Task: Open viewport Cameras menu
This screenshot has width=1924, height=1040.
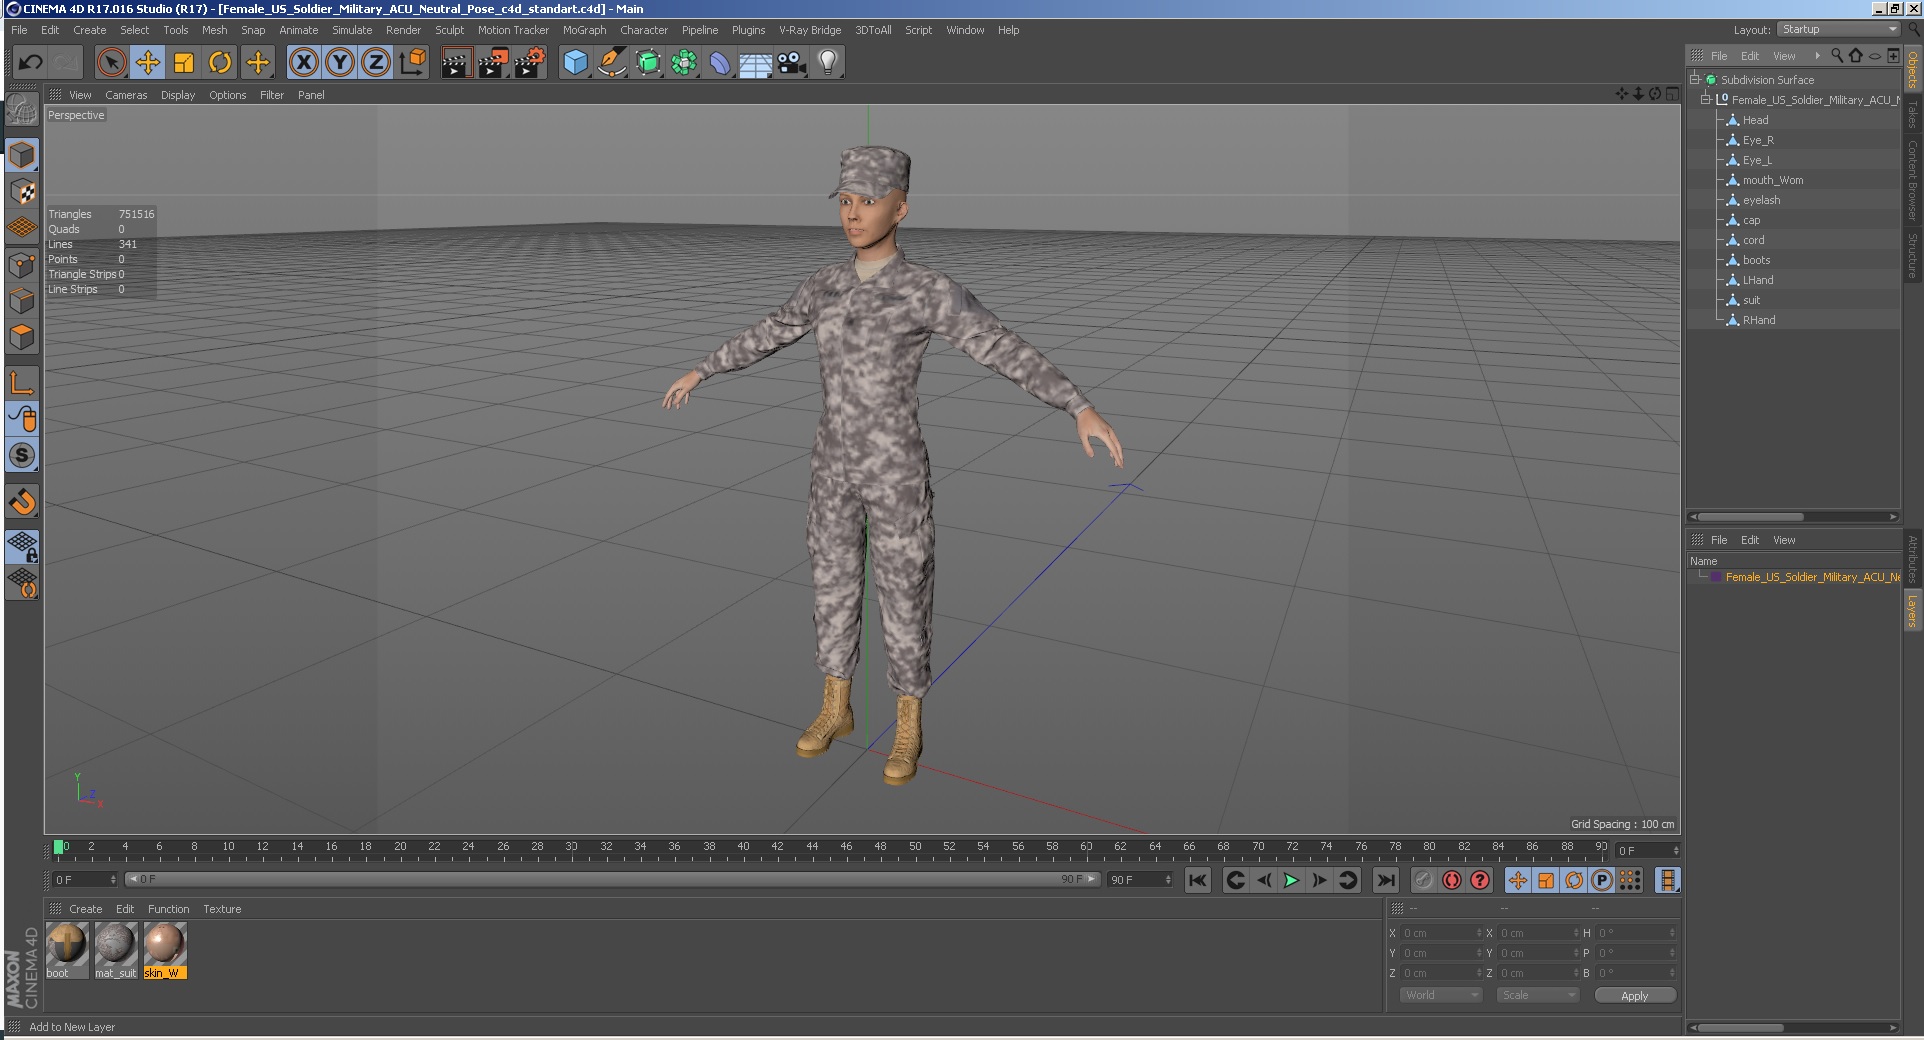Action: tap(126, 95)
